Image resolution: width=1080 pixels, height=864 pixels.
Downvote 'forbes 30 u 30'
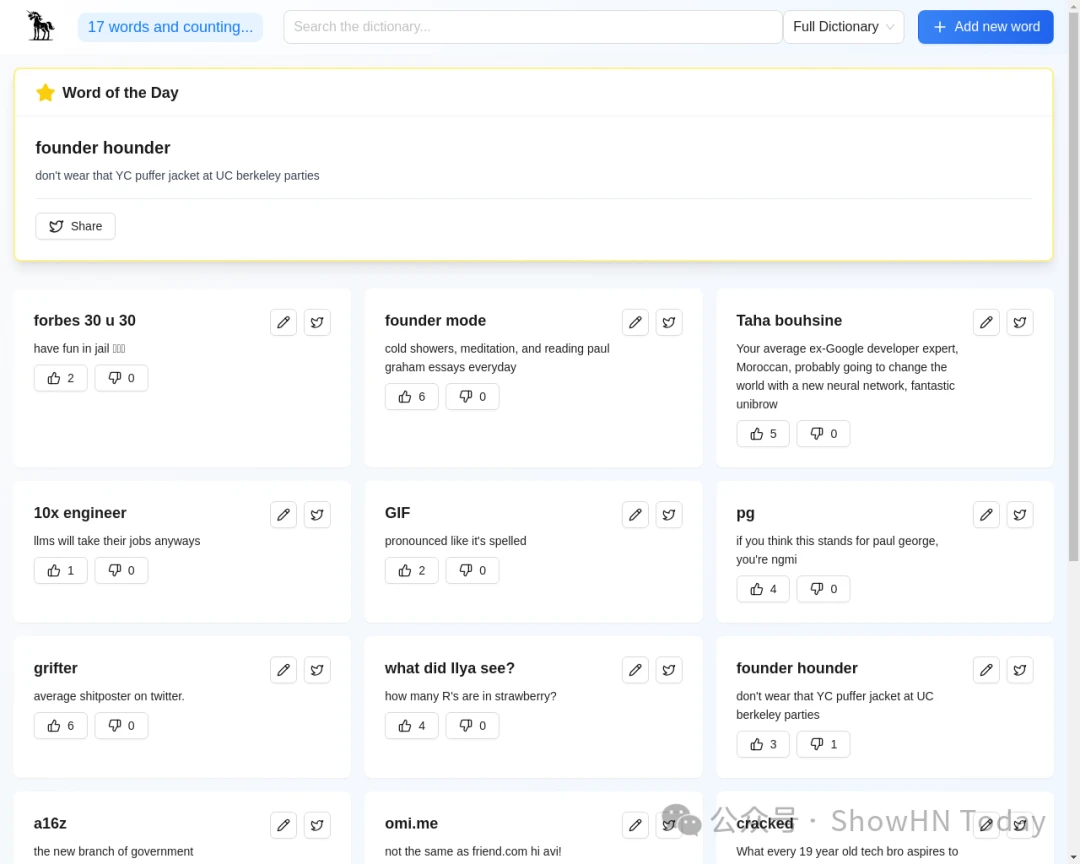coord(121,378)
